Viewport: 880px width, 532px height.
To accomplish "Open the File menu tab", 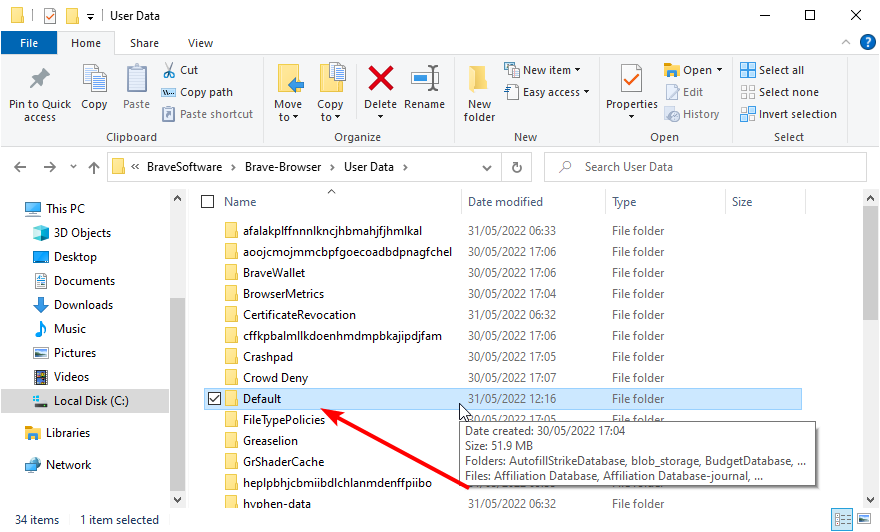I will tap(29, 43).
